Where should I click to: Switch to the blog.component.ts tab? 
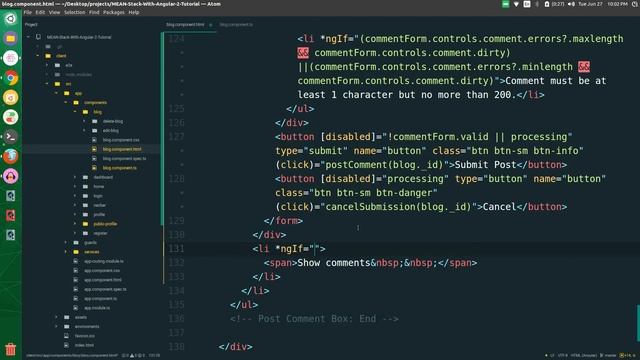pos(236,25)
